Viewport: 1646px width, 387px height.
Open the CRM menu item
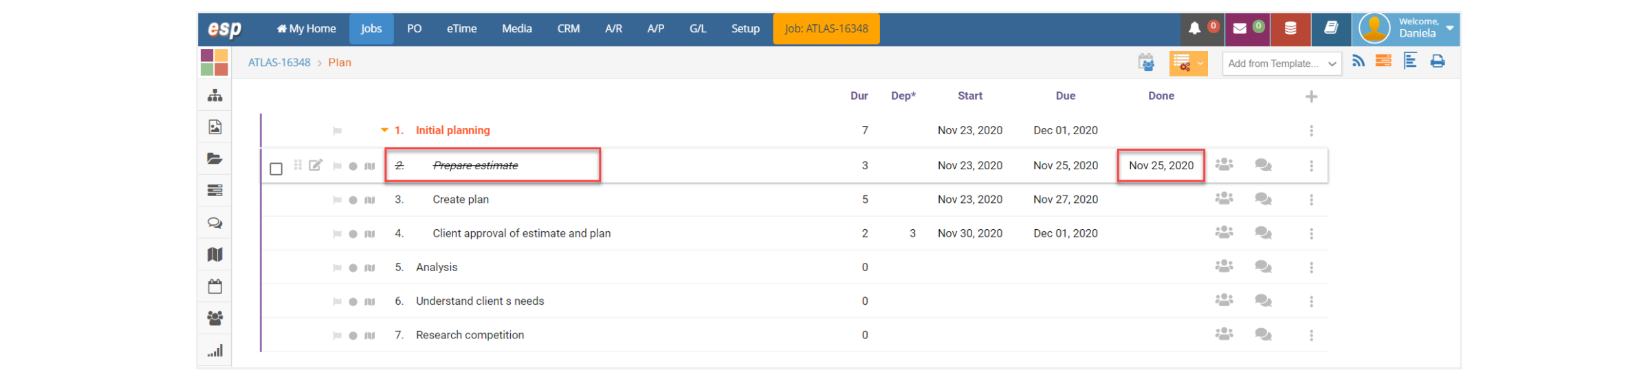568,29
